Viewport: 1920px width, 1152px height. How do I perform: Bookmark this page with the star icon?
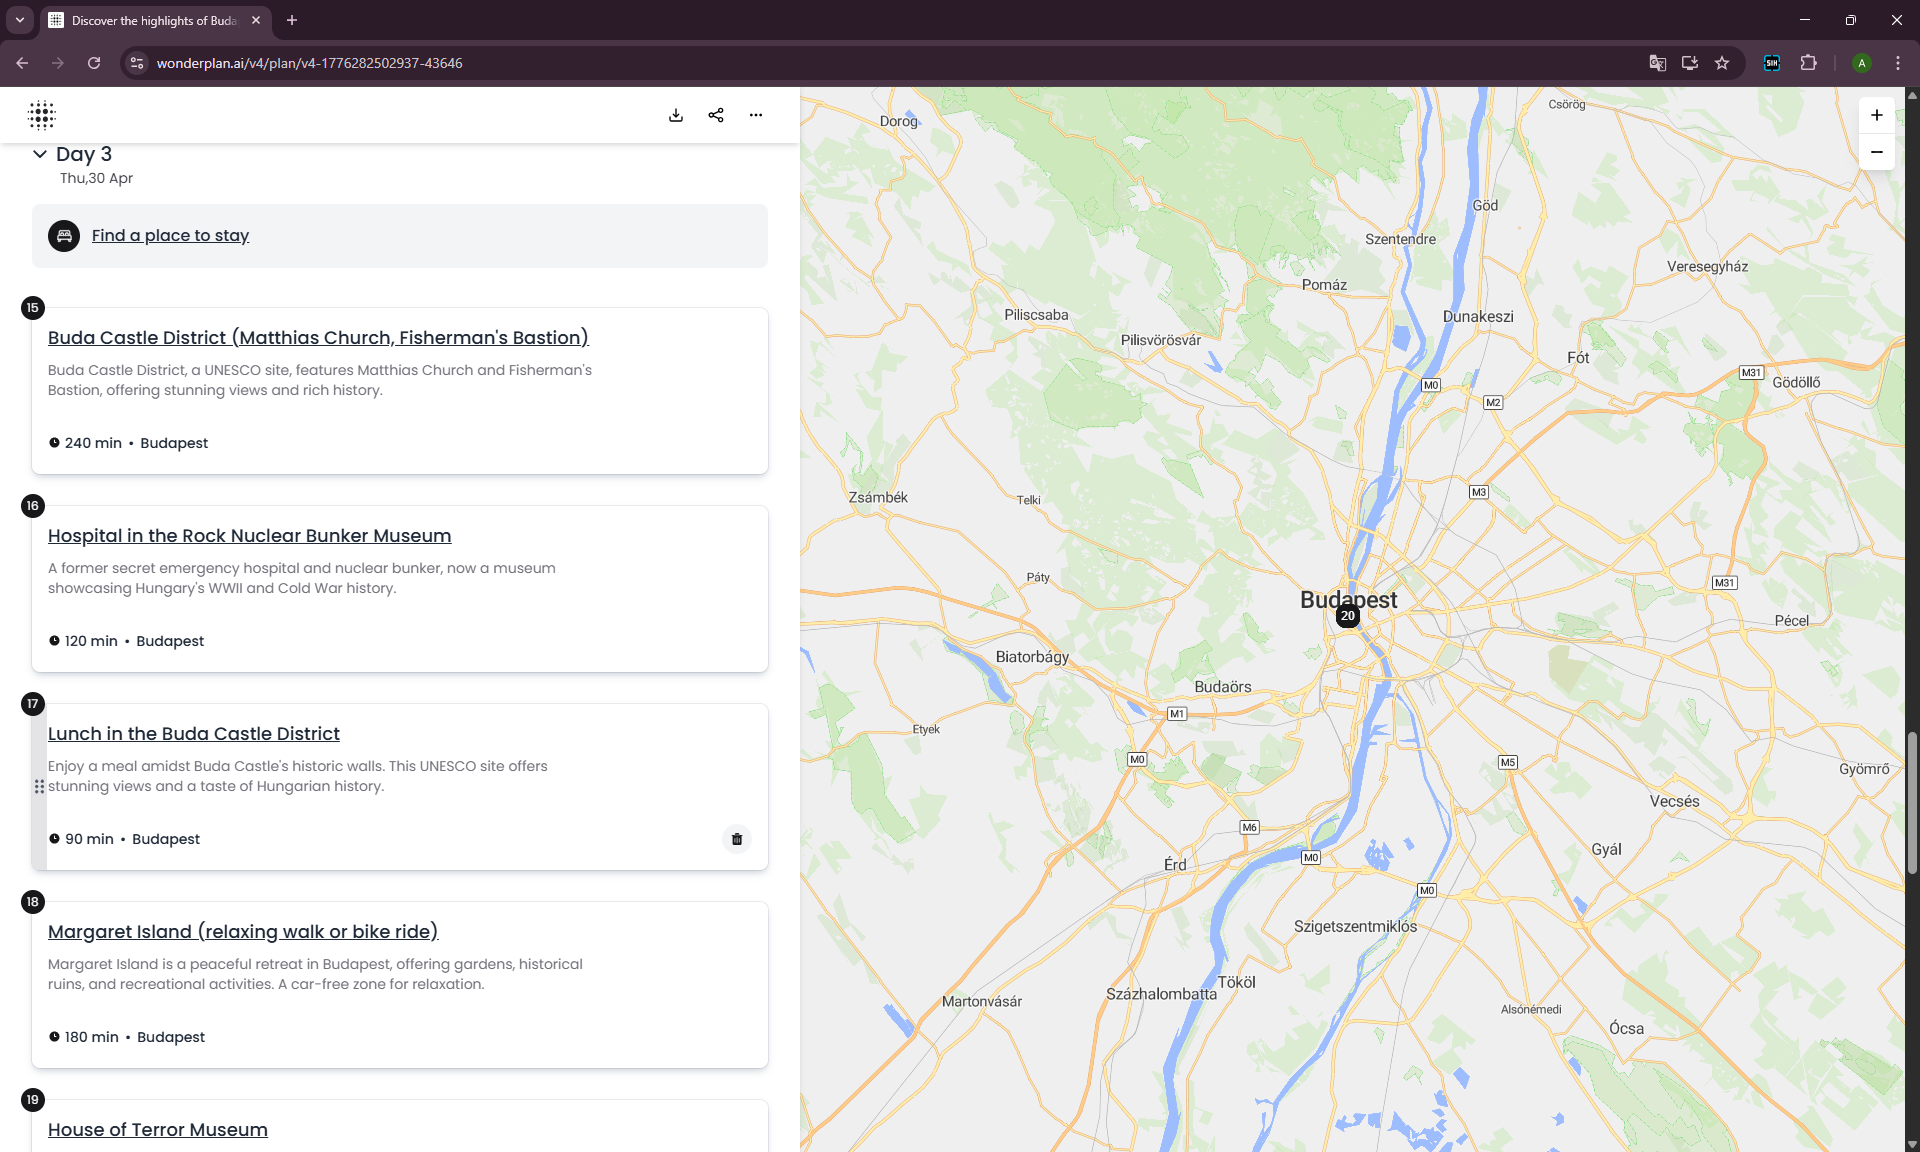point(1722,63)
